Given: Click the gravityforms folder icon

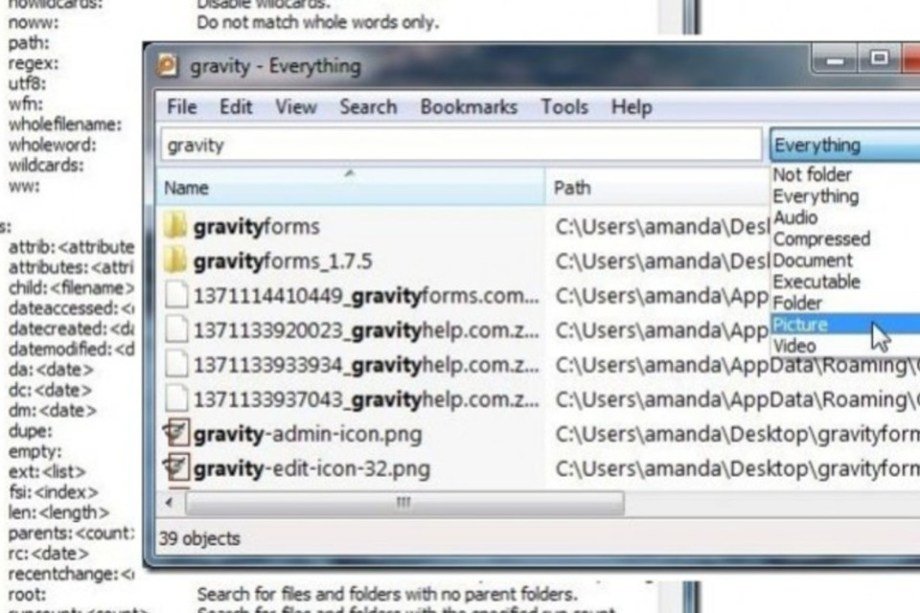Looking at the screenshot, I should (x=175, y=226).
